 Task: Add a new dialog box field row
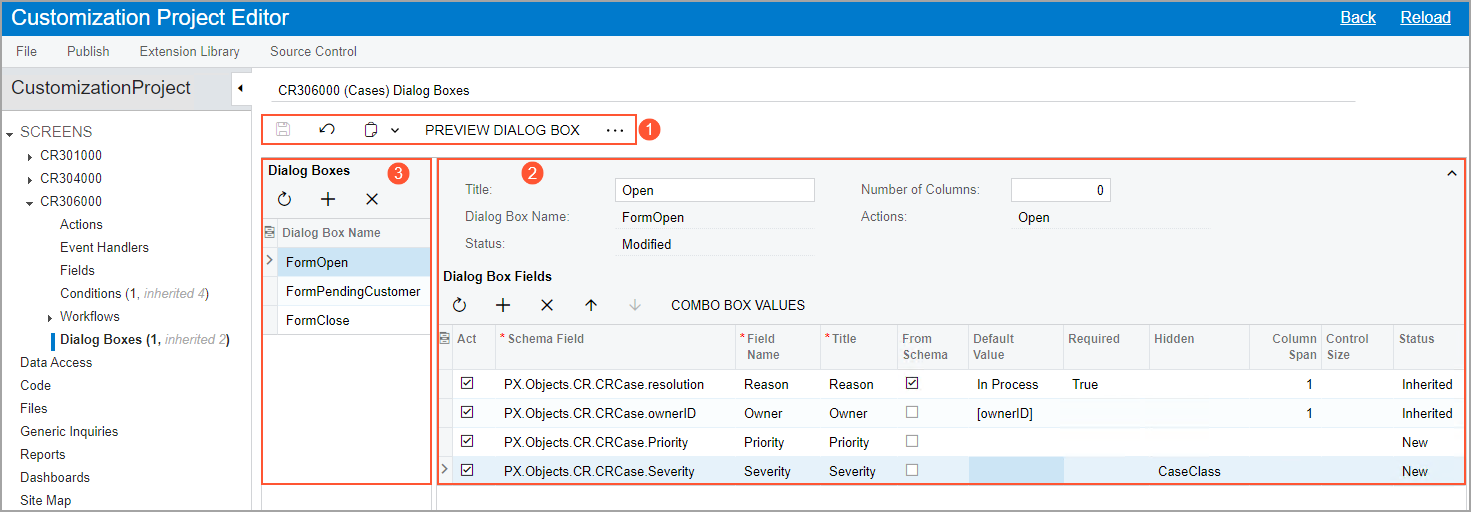503,305
